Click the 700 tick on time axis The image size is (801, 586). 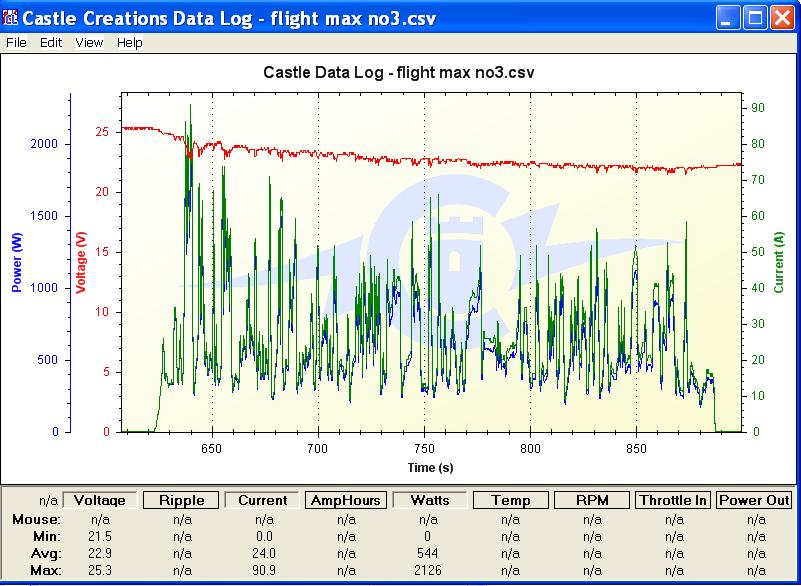318,449
